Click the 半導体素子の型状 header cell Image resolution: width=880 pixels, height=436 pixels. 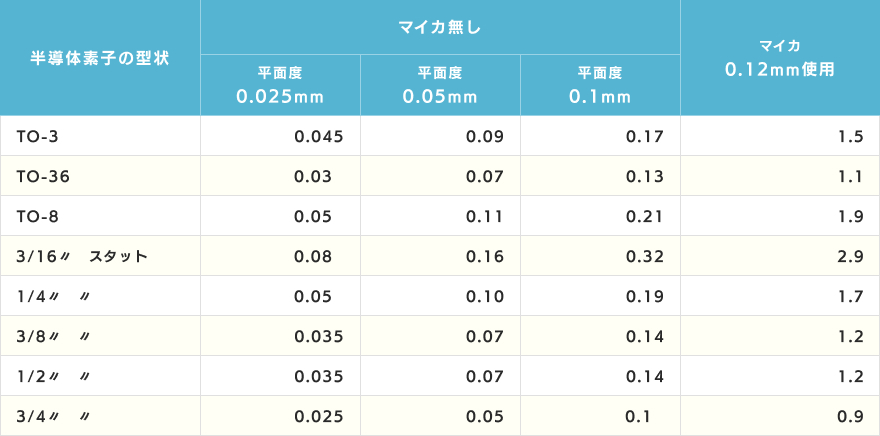tap(100, 58)
